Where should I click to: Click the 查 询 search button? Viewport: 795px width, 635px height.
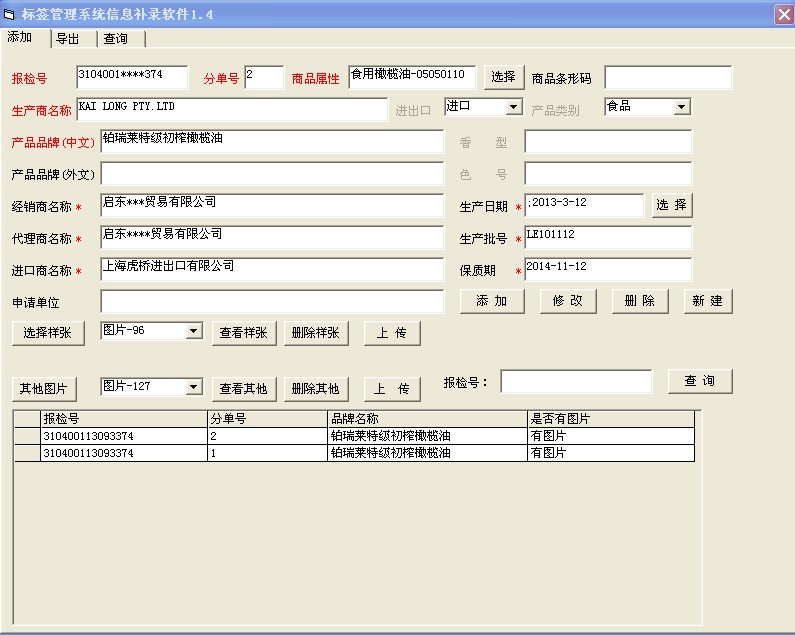[700, 381]
